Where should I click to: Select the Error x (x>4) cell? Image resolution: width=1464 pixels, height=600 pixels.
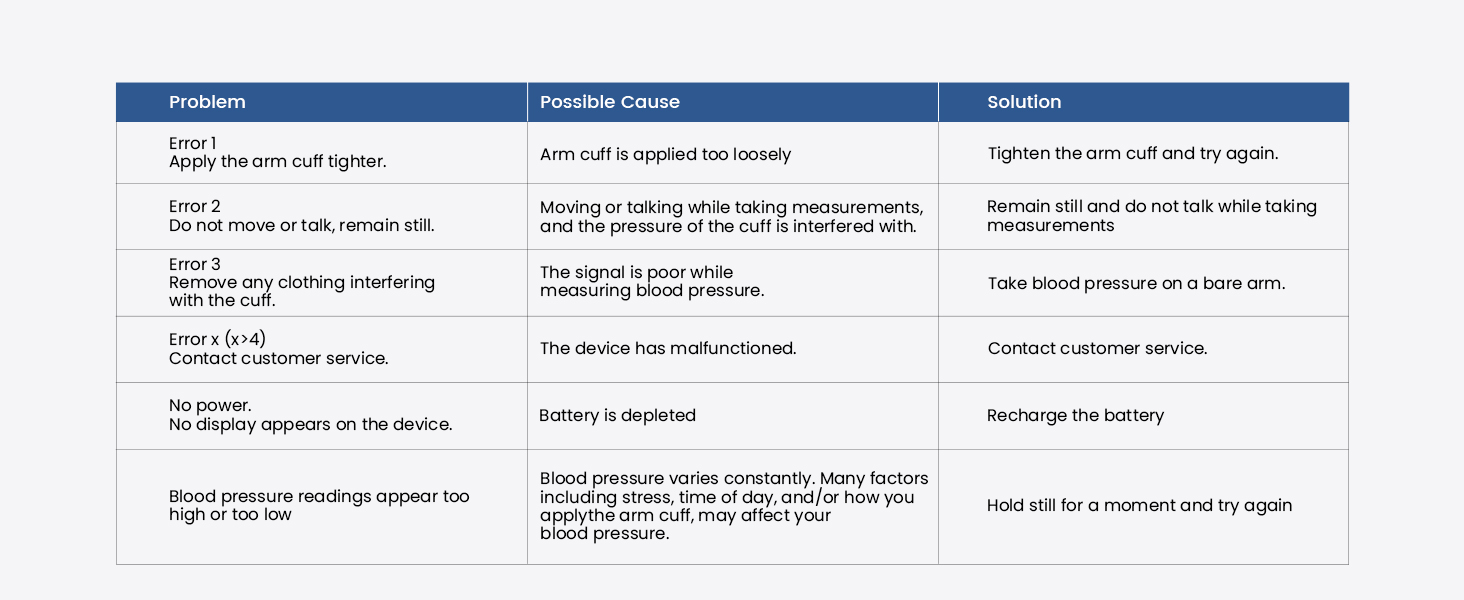click(x=322, y=349)
